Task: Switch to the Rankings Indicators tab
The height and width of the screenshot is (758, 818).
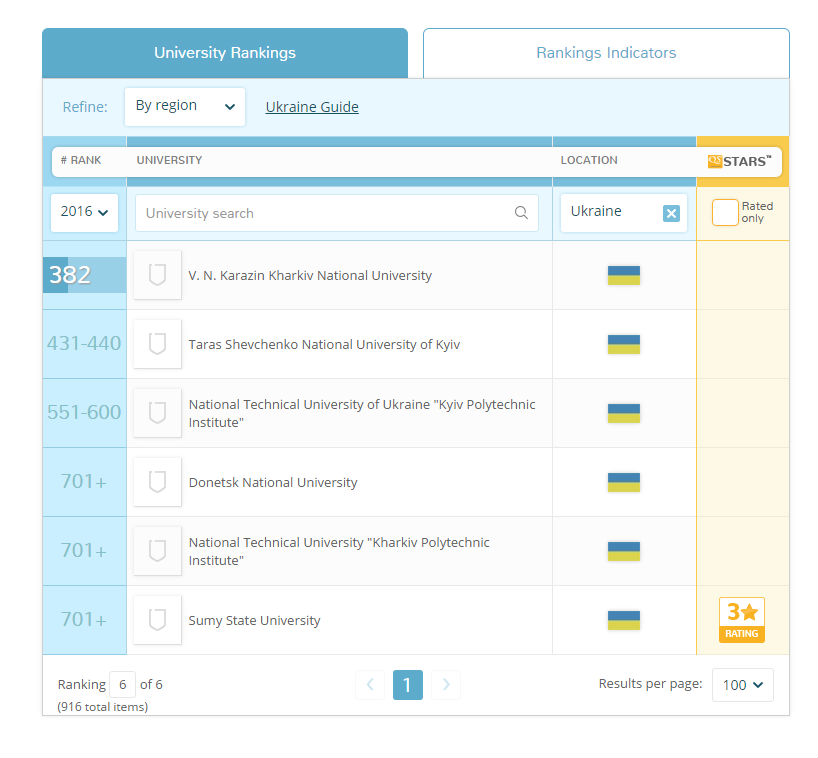Action: pos(606,53)
